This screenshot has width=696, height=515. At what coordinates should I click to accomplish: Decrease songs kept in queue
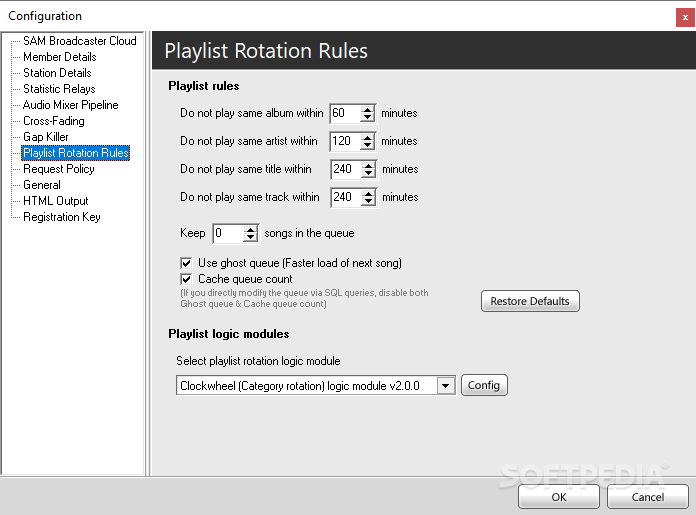click(x=250, y=238)
